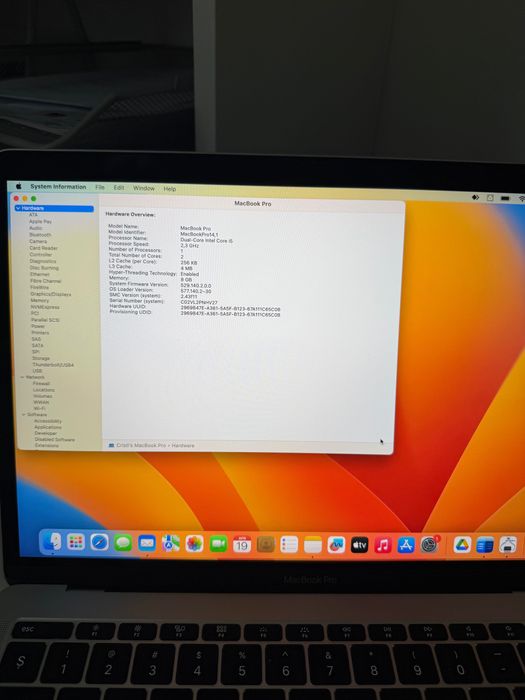The height and width of the screenshot is (700, 525).
Task: Open Mail app in the Dock
Action: (147, 543)
